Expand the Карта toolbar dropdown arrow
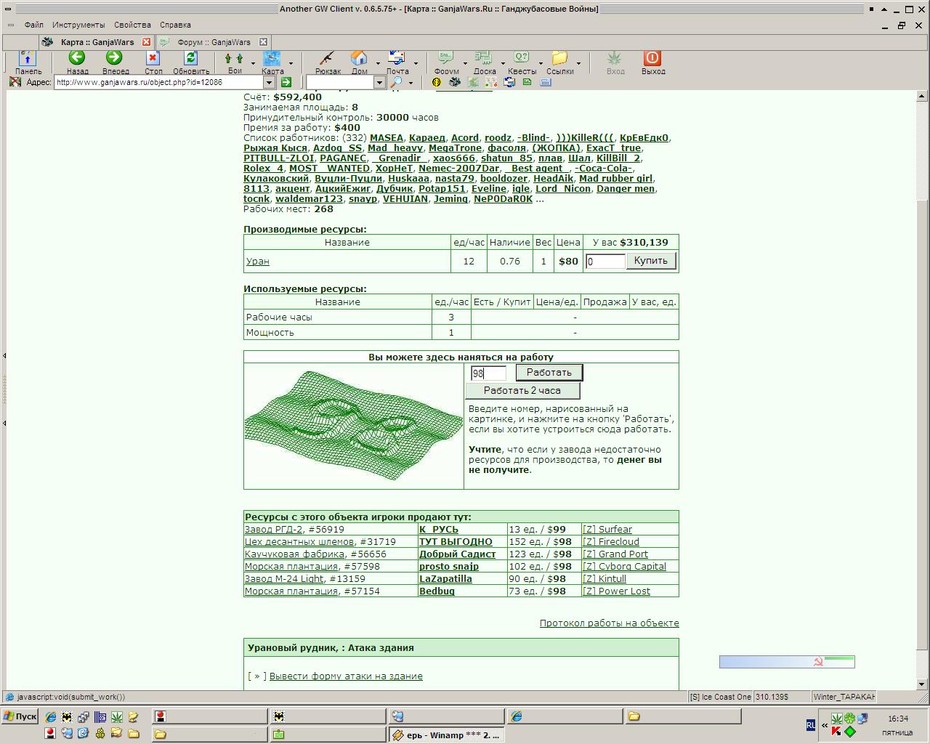This screenshot has height=744, width=930. pyautogui.click(x=291, y=62)
